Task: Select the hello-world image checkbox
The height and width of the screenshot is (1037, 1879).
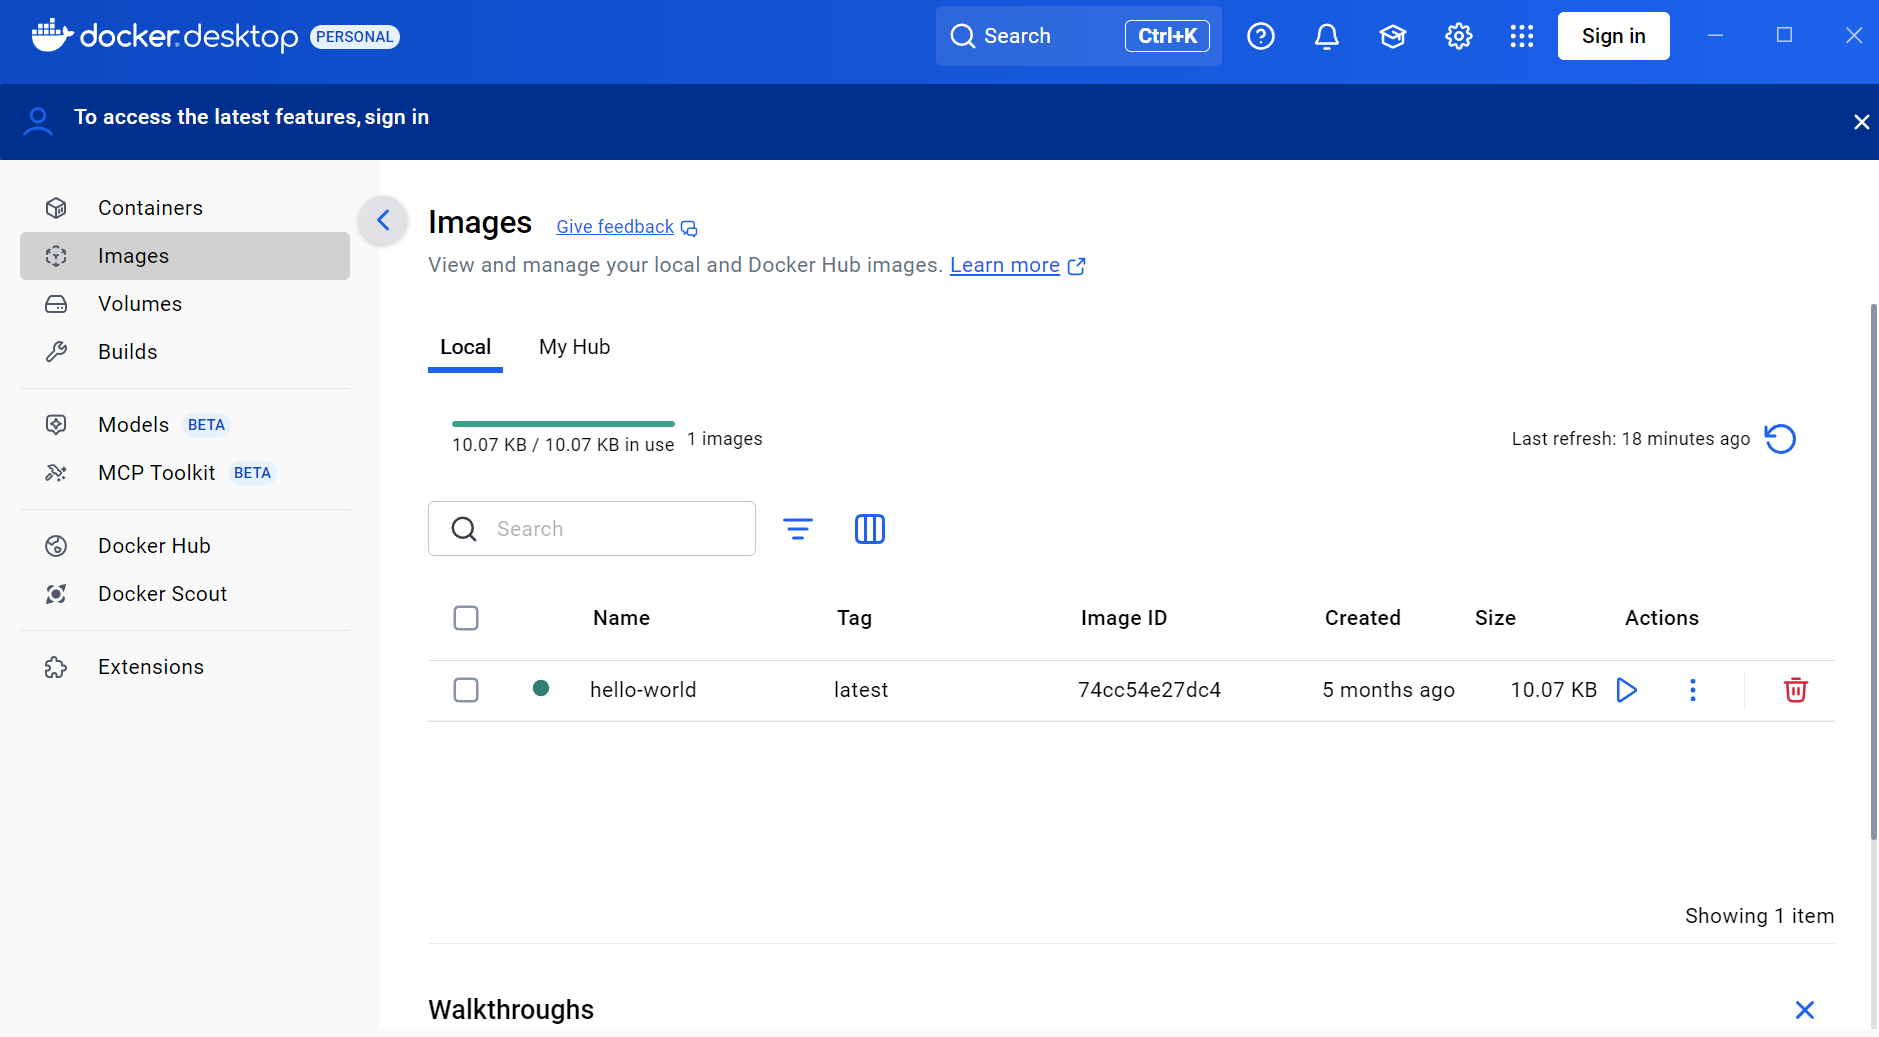Action: pyautogui.click(x=466, y=690)
